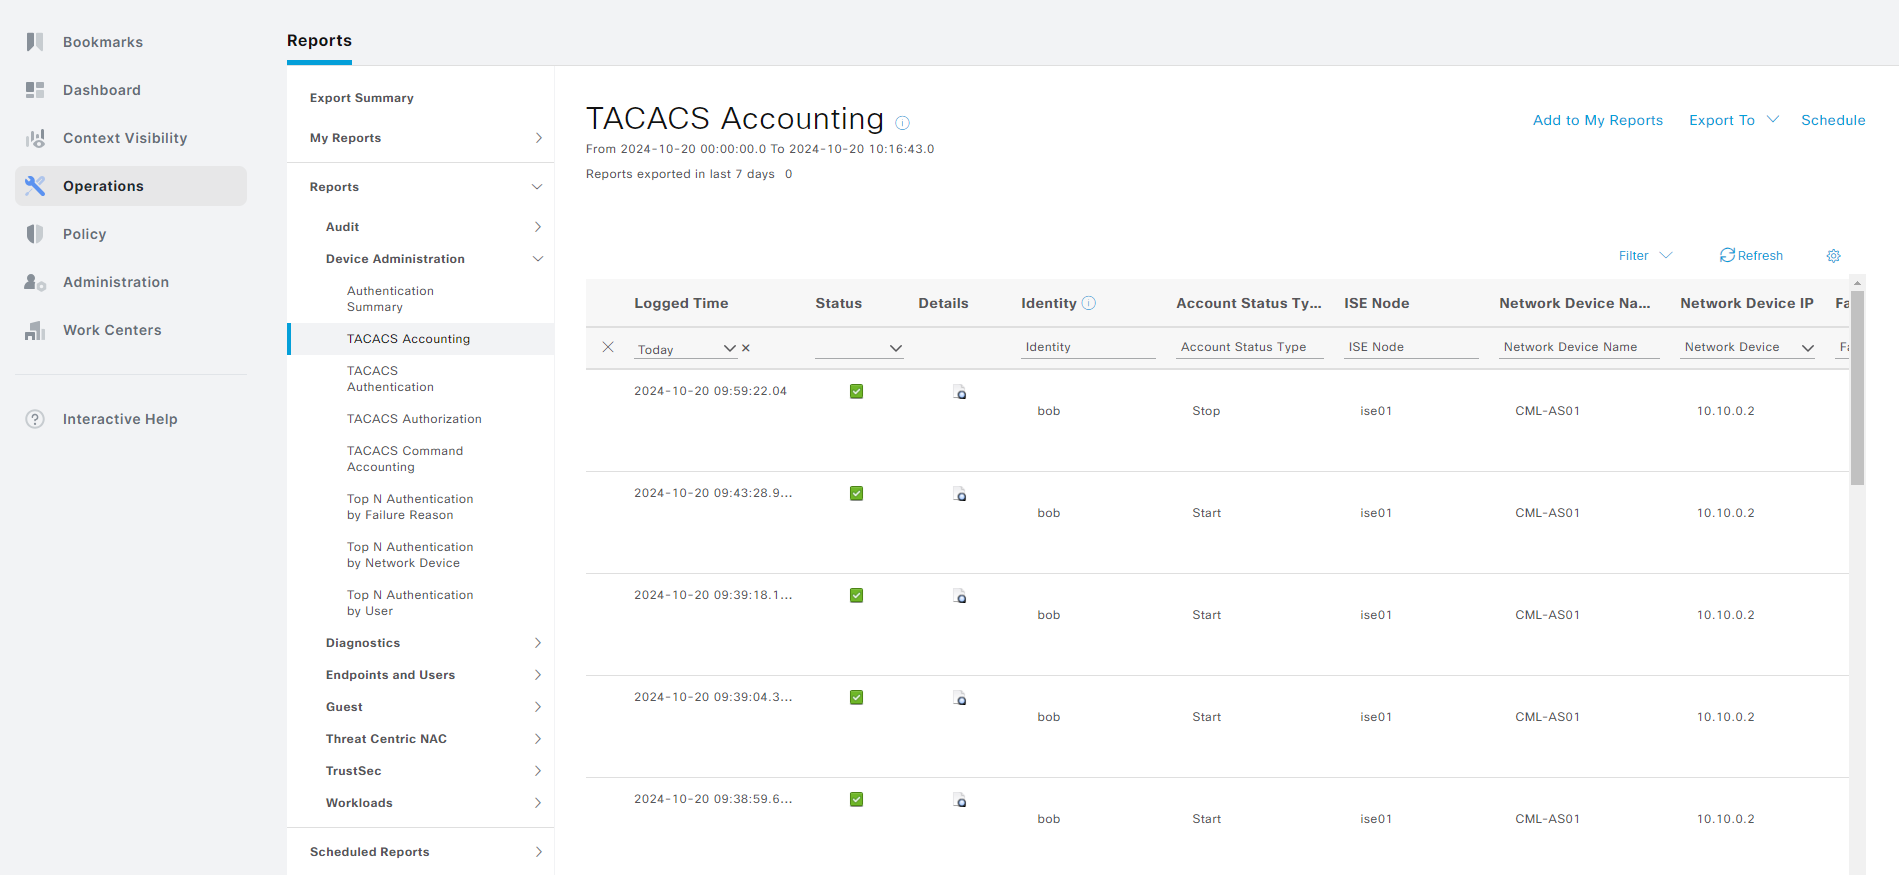Open details icon for 09:39:04 record
The image size is (1899, 875).
[959, 698]
